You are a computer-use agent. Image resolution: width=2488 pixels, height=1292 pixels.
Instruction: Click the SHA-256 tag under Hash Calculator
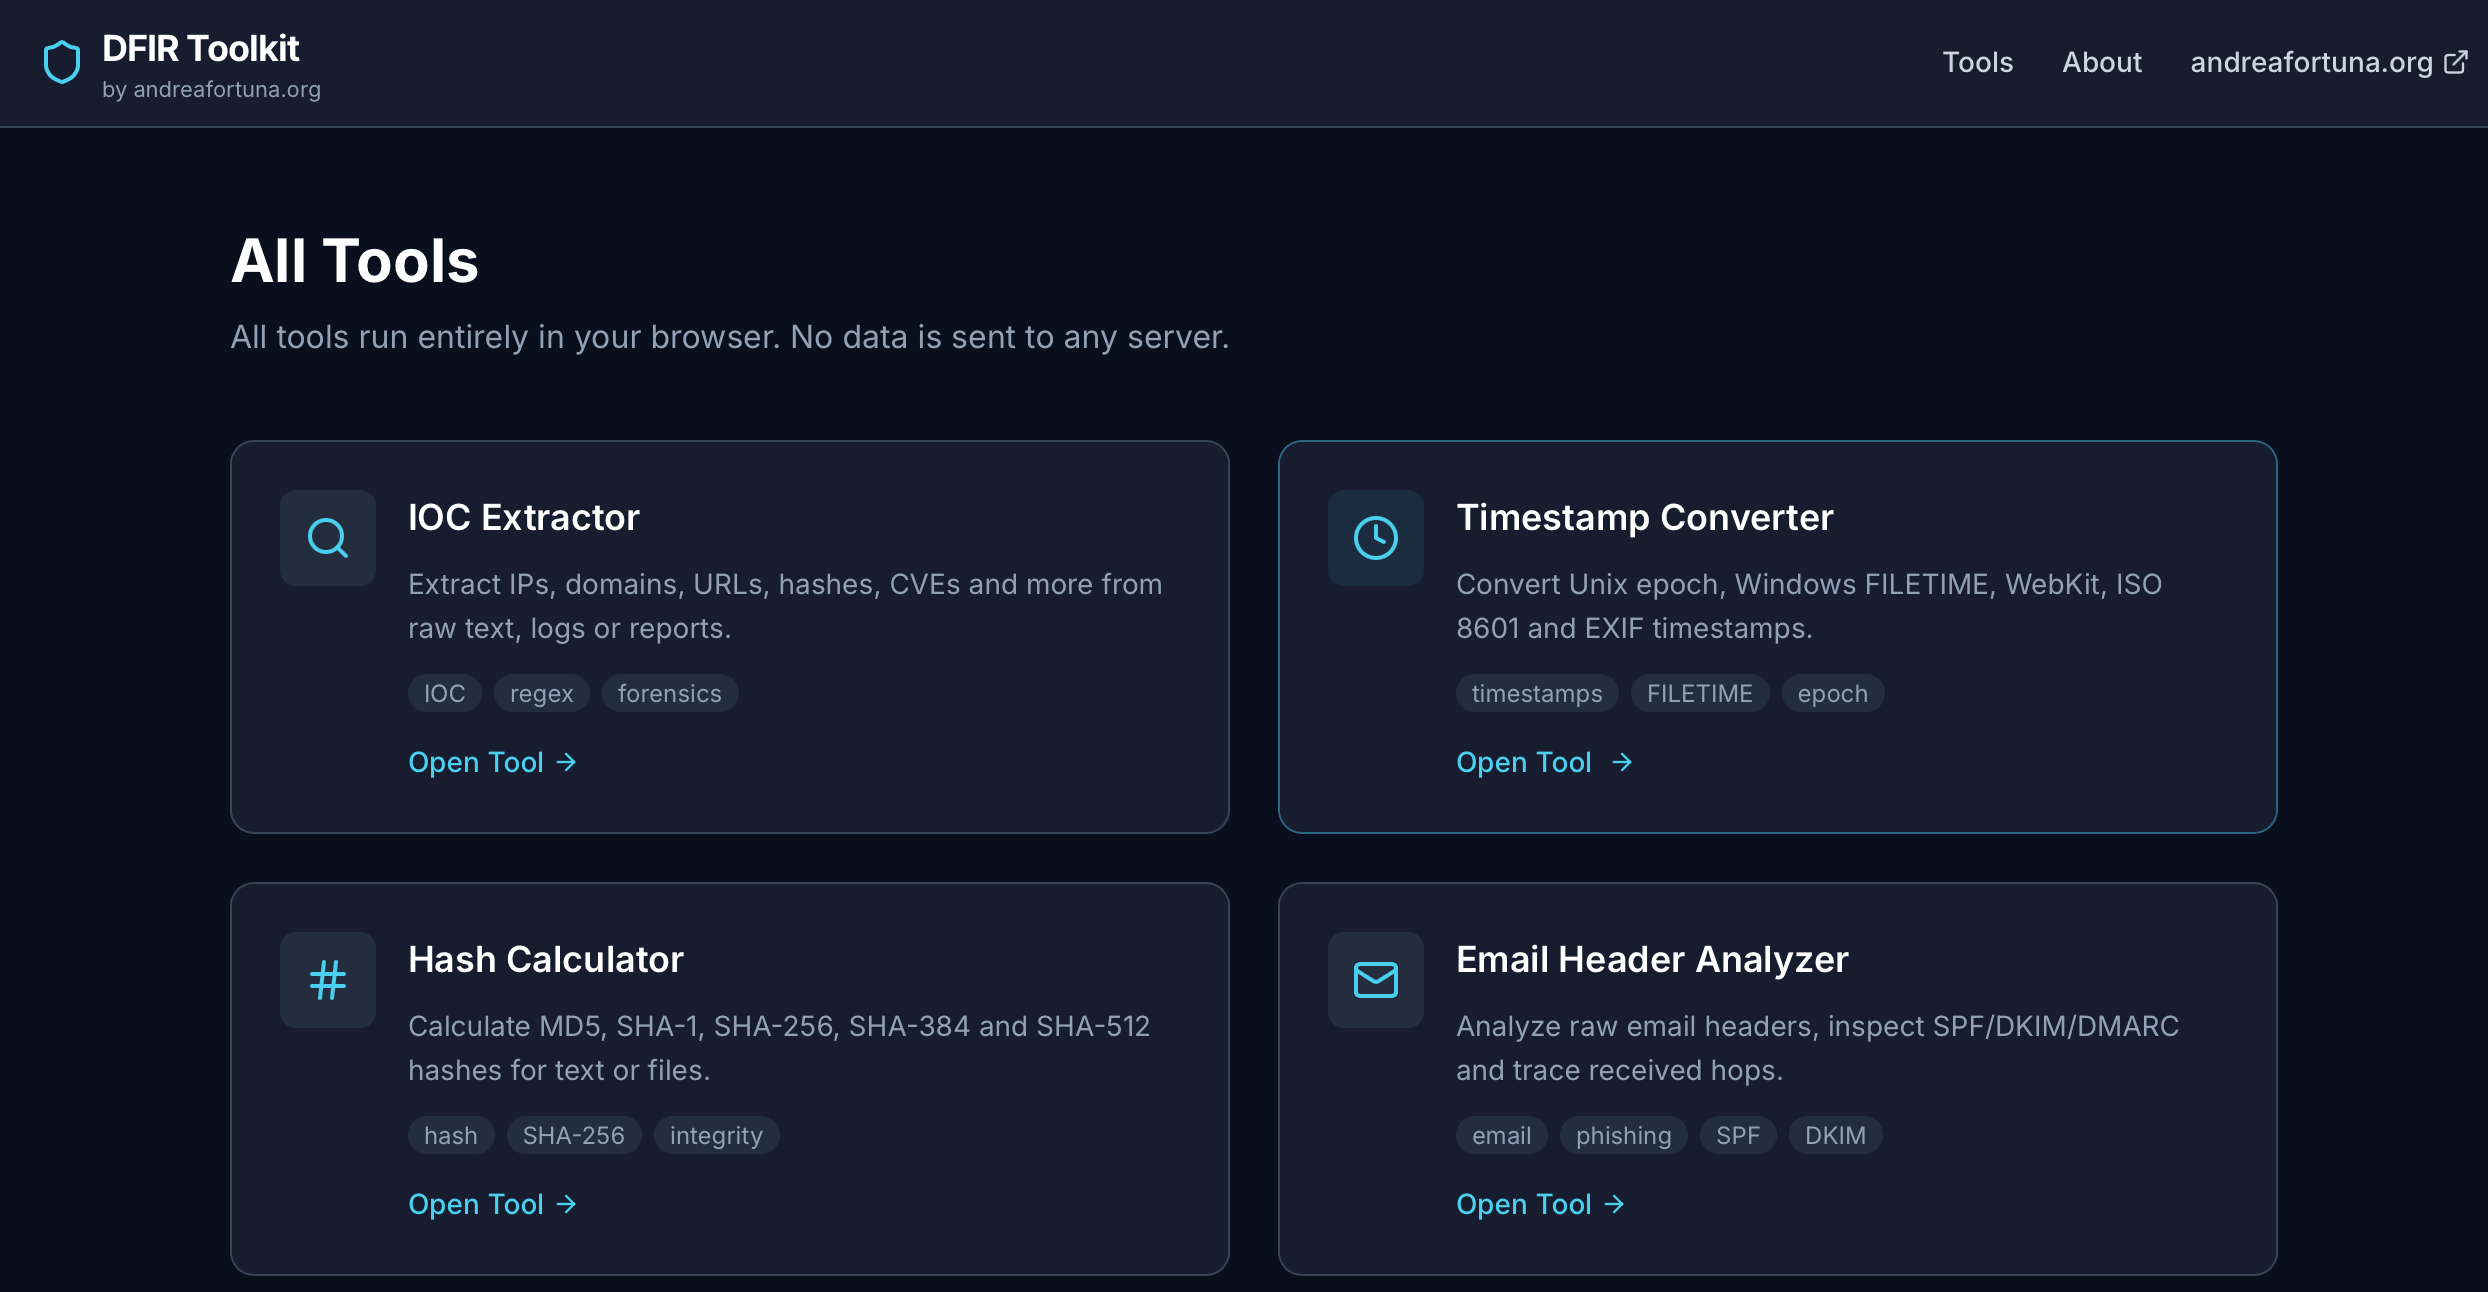tap(574, 1135)
